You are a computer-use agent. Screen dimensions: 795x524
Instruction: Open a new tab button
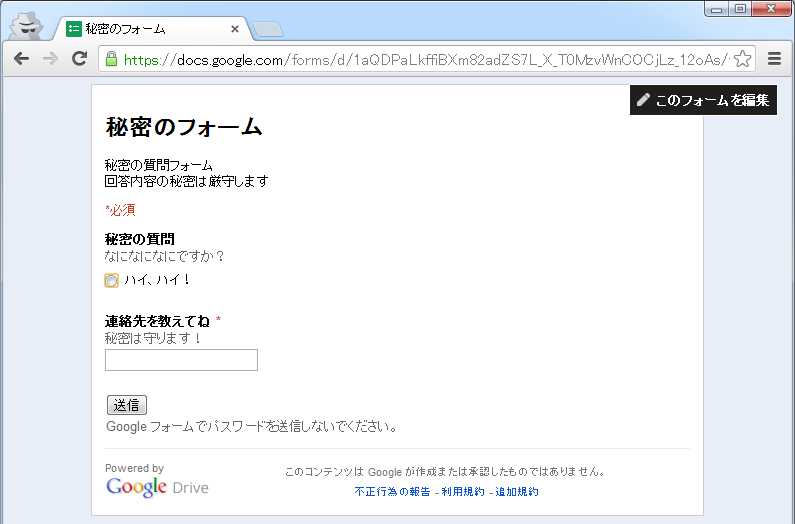[268, 30]
